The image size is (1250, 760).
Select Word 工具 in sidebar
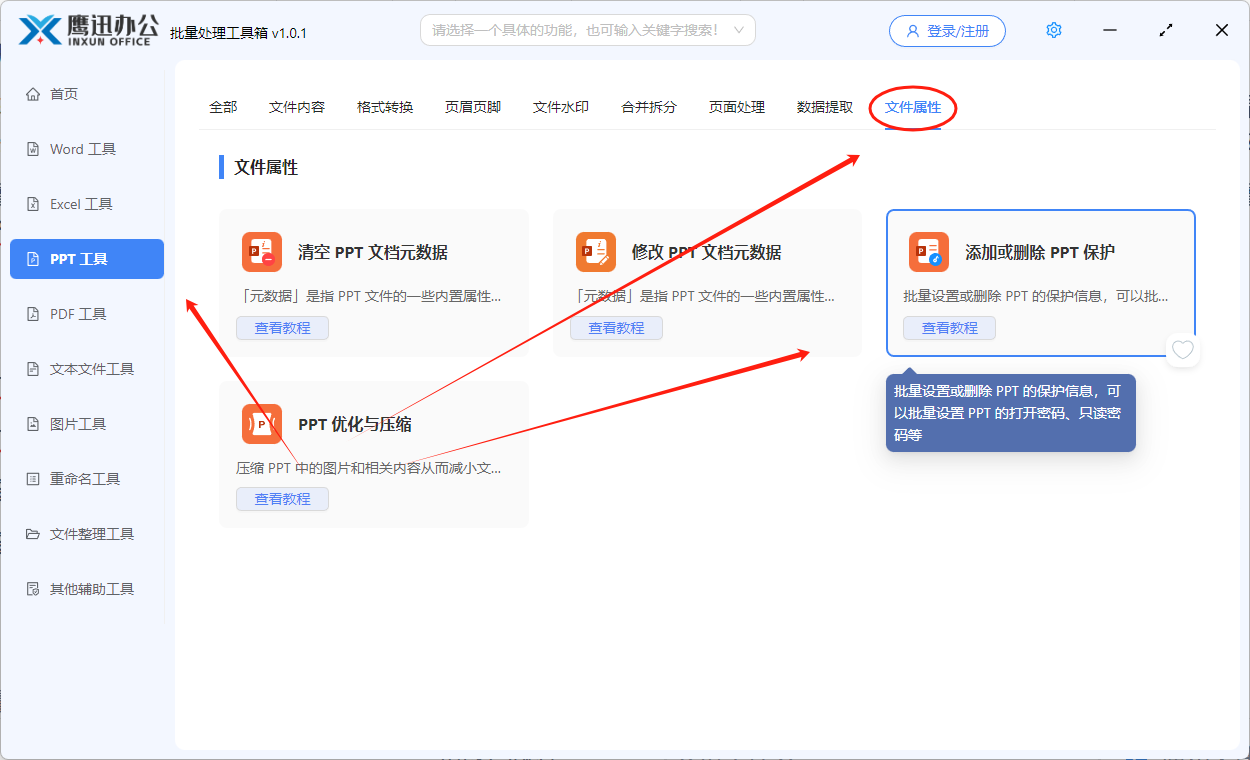click(87, 149)
